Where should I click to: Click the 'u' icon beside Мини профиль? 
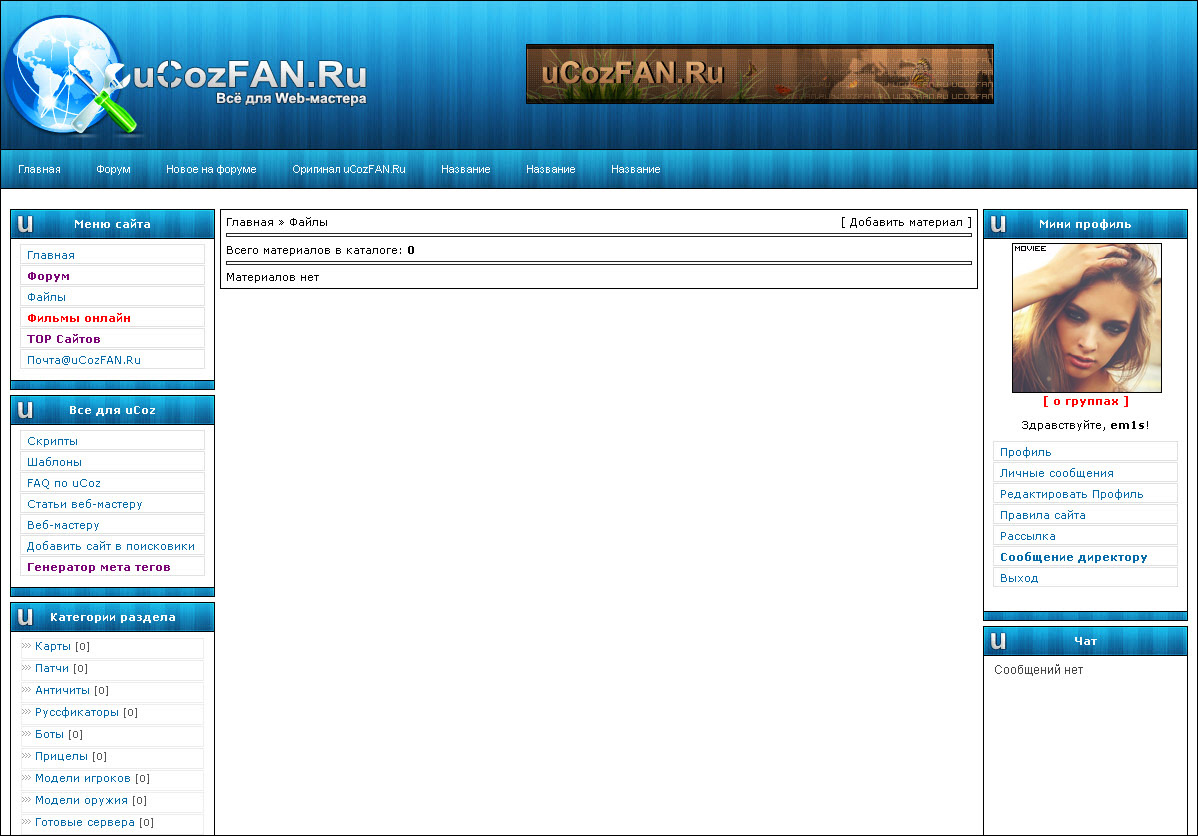[999, 224]
